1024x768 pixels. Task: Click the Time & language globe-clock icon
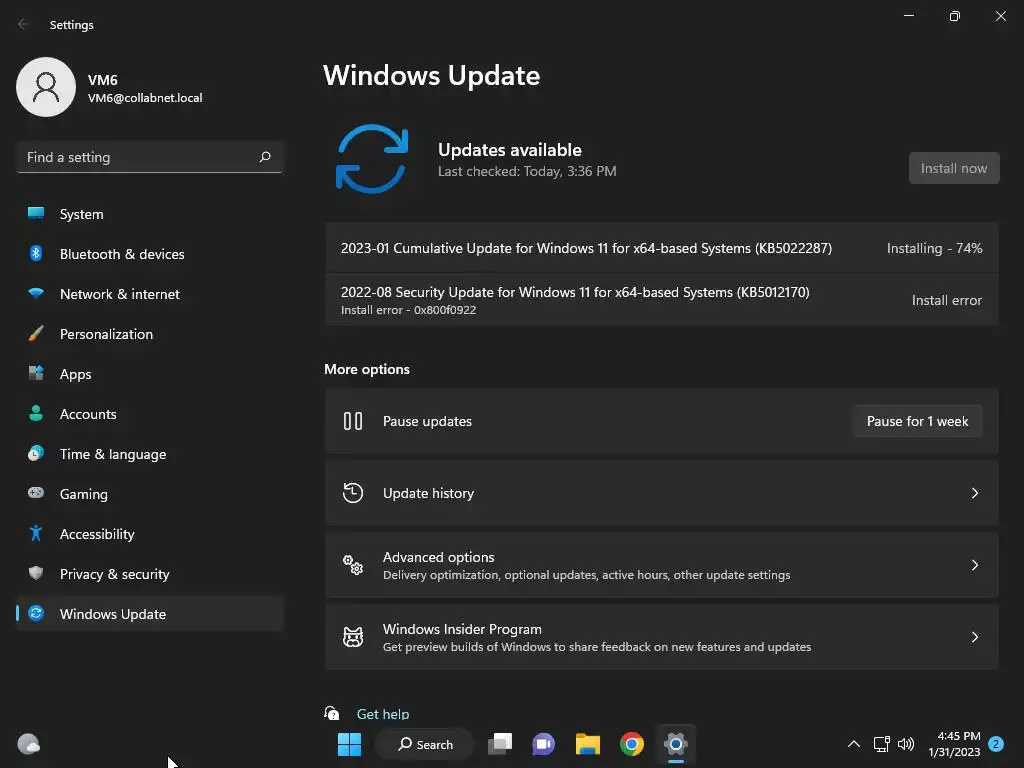[36, 453]
